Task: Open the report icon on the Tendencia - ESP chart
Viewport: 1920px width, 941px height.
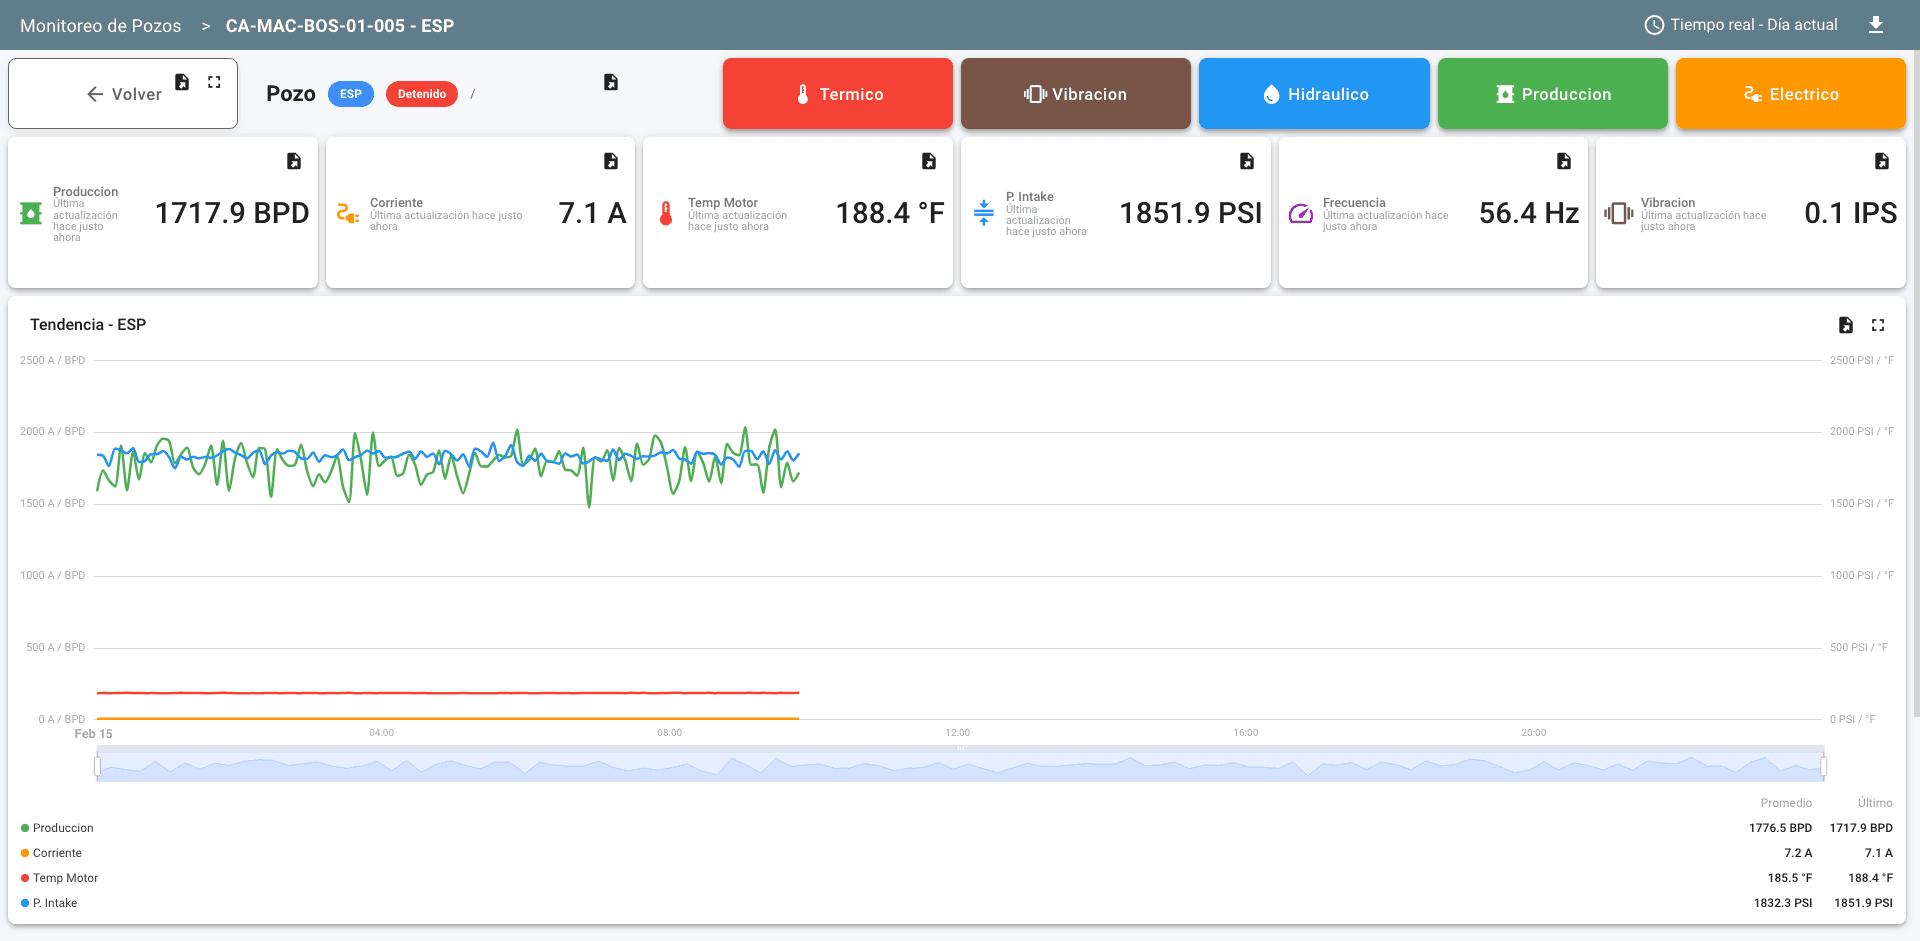Action: coord(1845,325)
